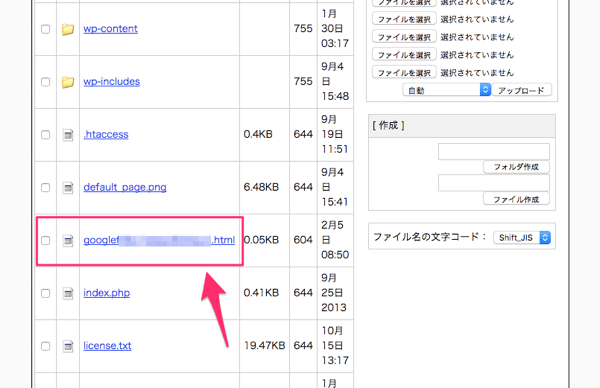Image resolution: width=600 pixels, height=388 pixels.
Task: Tick the checkbox for the google .html file
Action: (46, 240)
